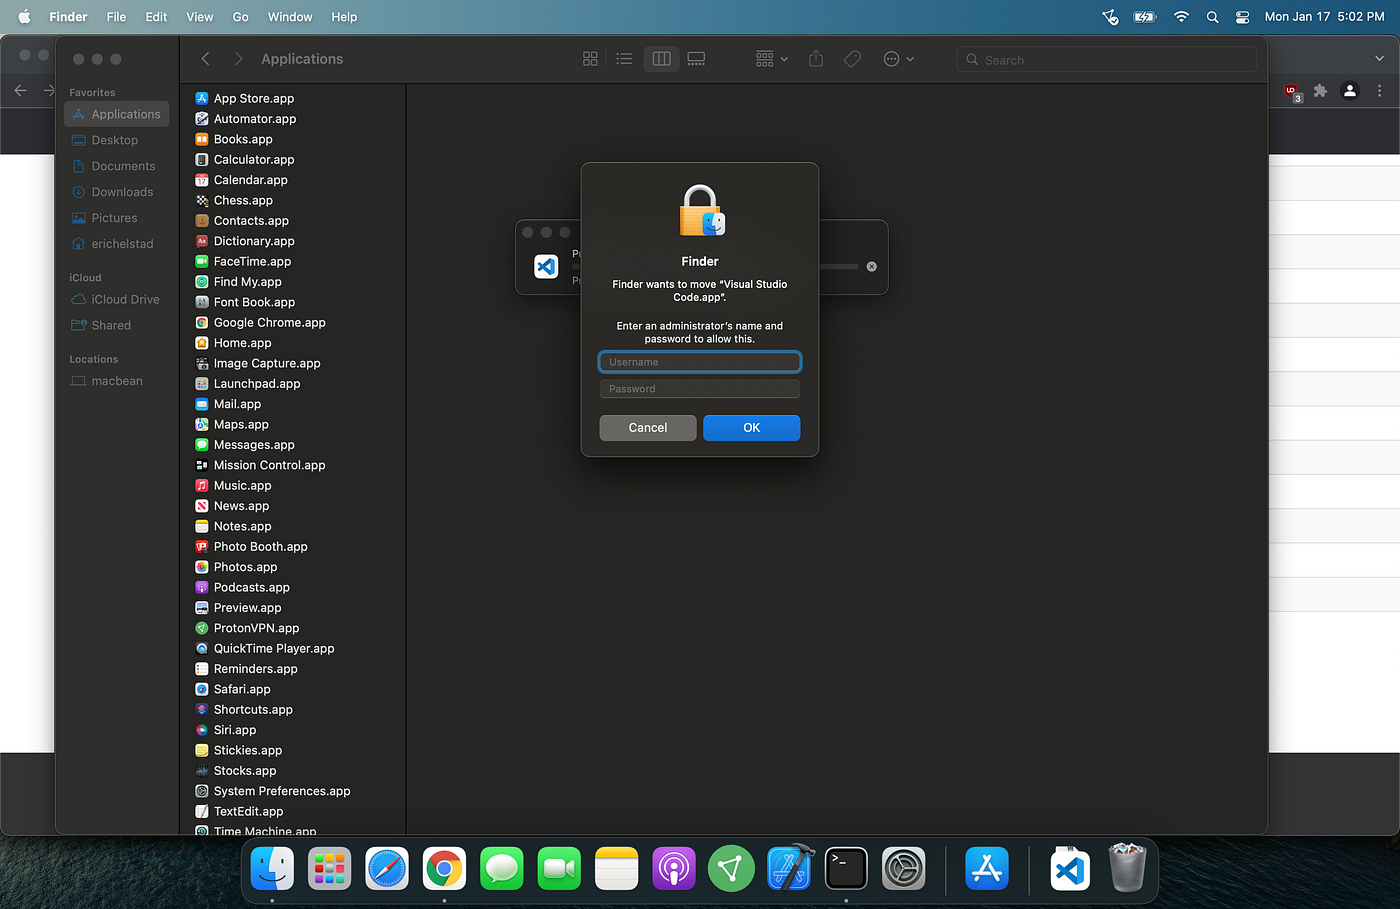Open the group-by dropdown in the toolbar
The width and height of the screenshot is (1400, 909).
(x=770, y=59)
